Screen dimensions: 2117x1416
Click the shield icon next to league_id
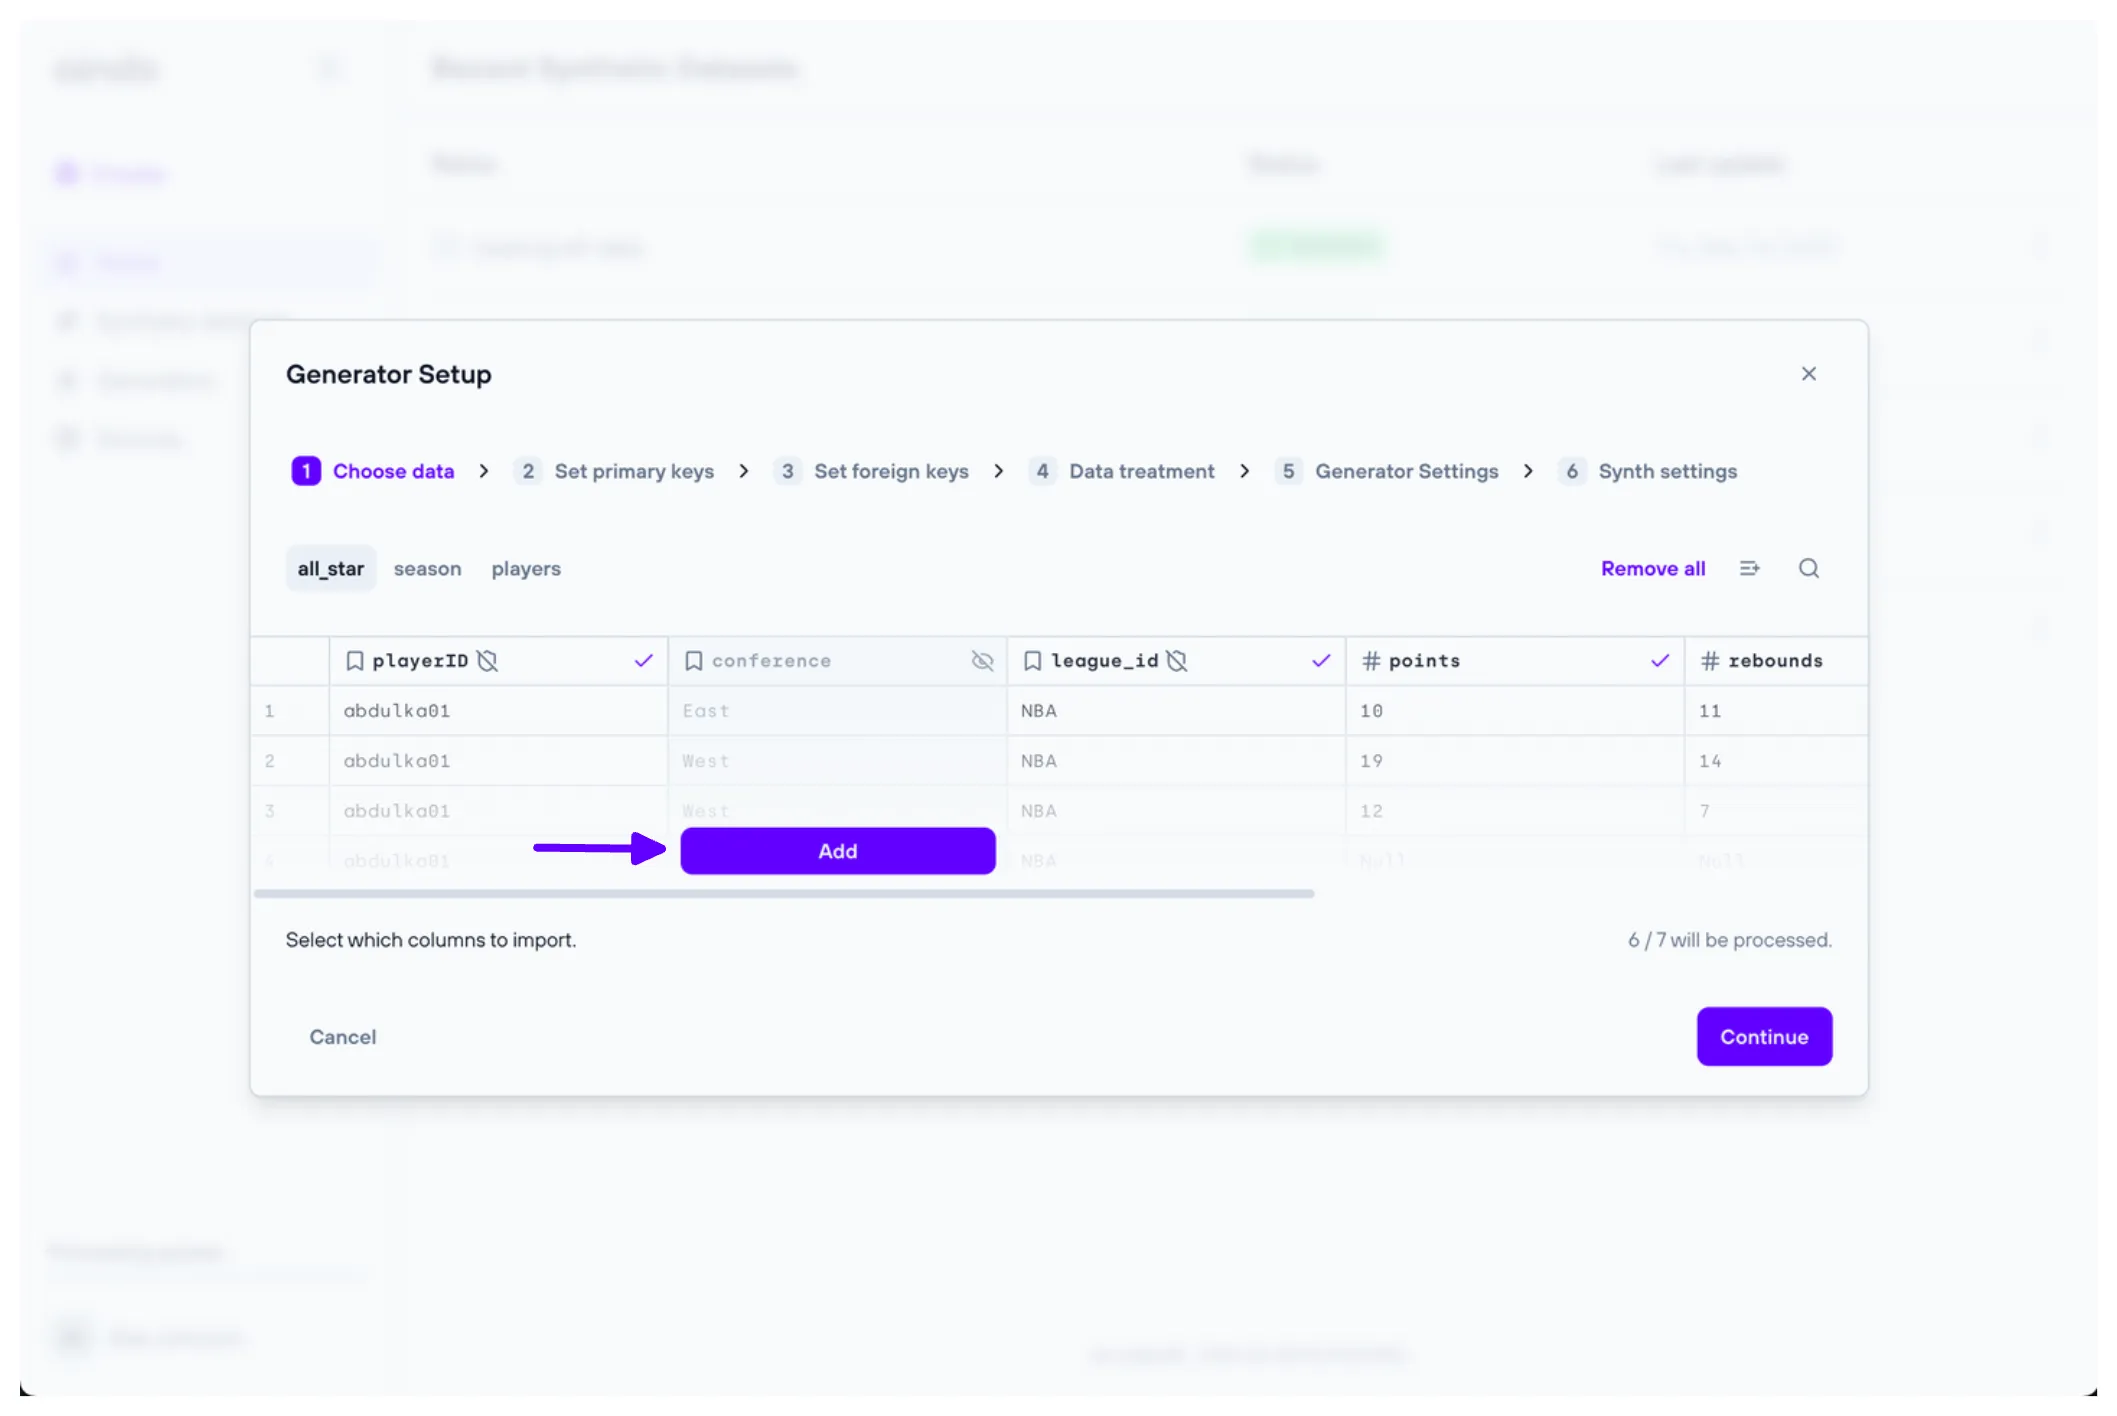[x=1177, y=661]
